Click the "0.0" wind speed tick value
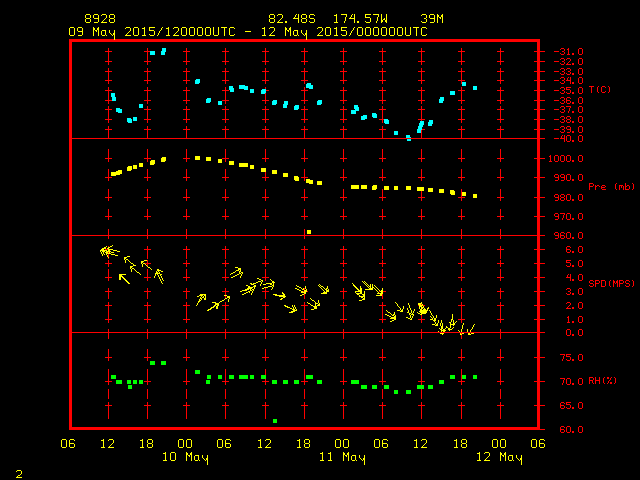640x480 pixels. click(x=575, y=333)
